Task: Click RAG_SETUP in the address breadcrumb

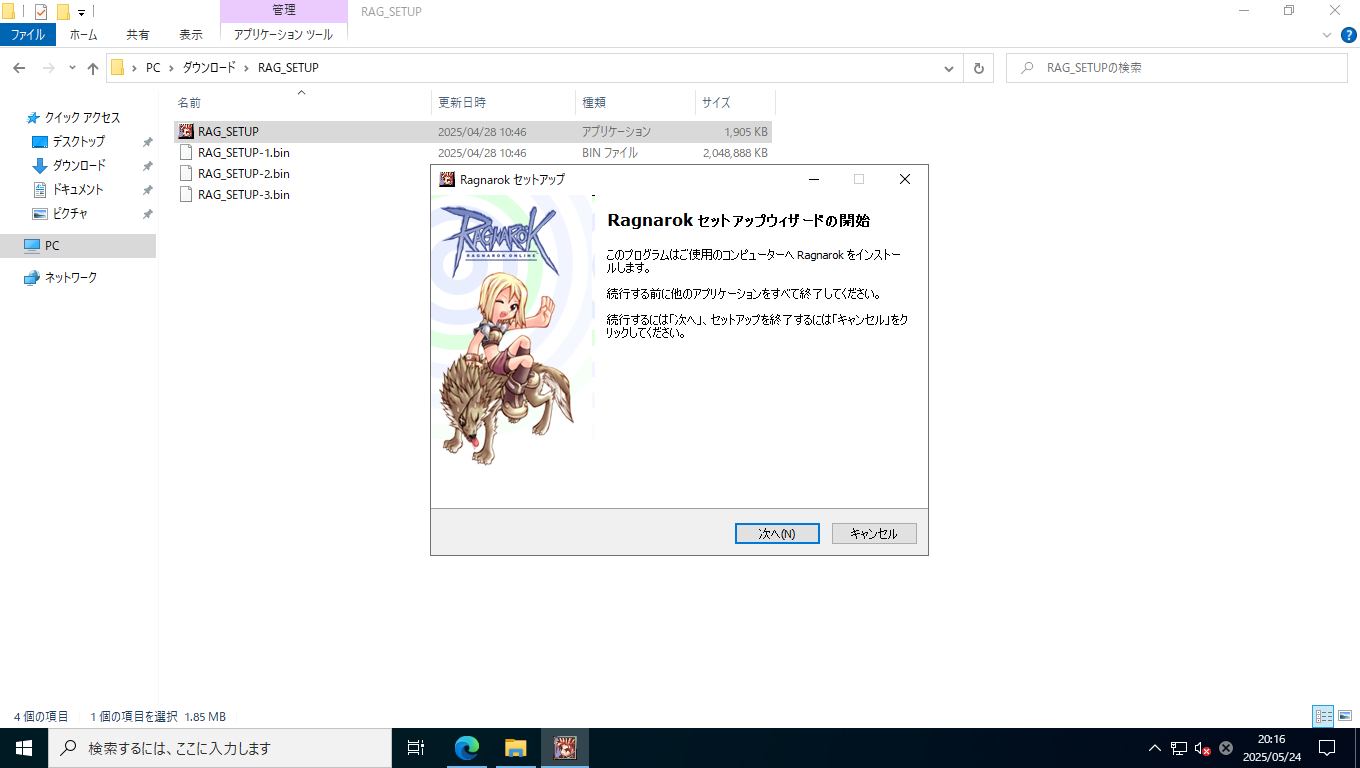Action: tap(288, 68)
